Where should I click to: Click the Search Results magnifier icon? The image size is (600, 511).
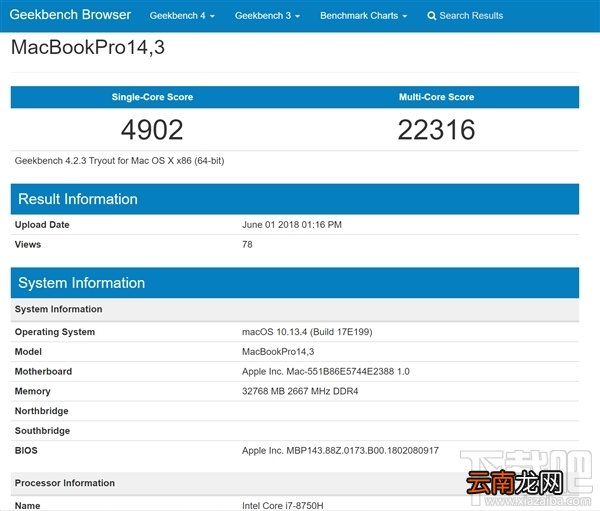coord(432,16)
